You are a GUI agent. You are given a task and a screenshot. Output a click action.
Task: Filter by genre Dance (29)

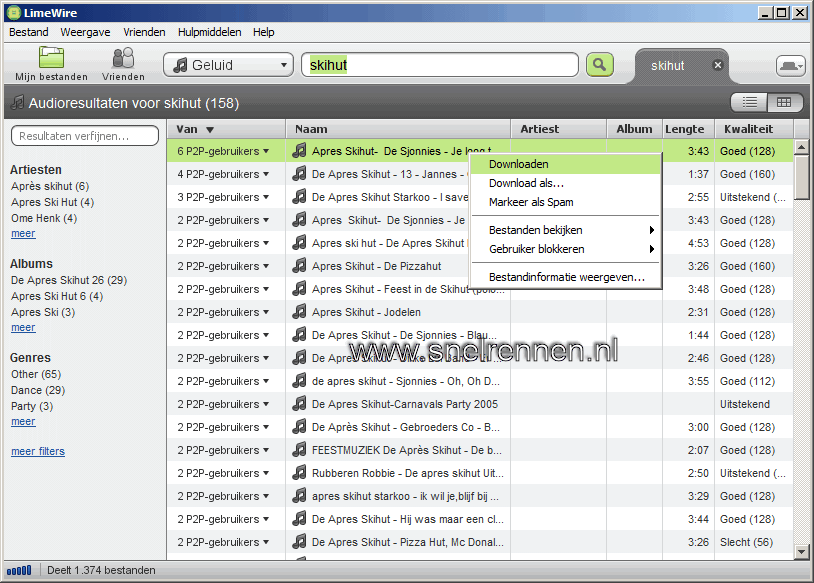pos(38,390)
